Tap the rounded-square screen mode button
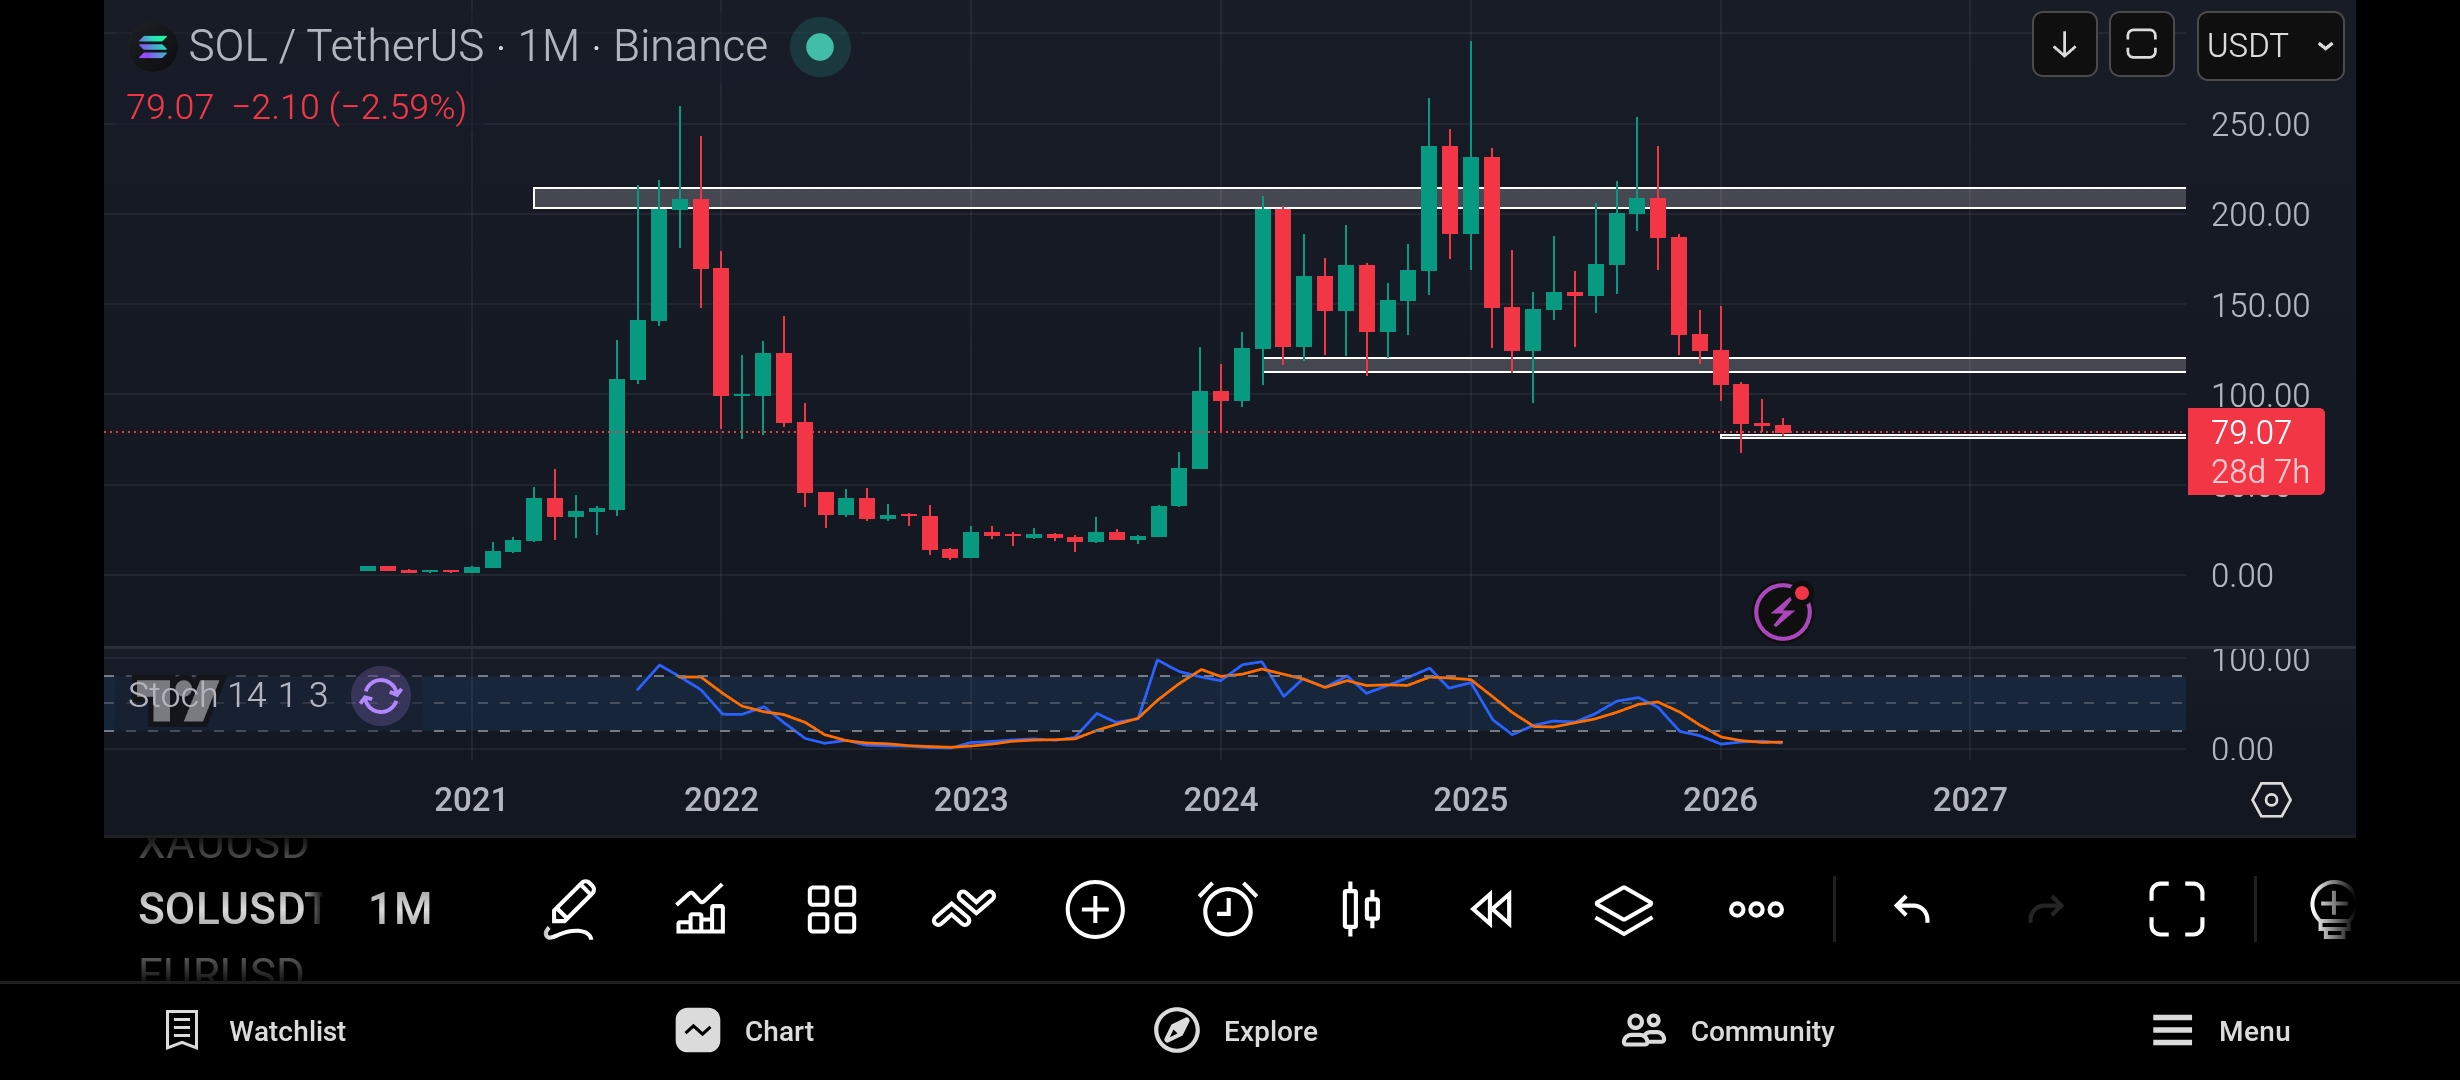 (x=2141, y=45)
